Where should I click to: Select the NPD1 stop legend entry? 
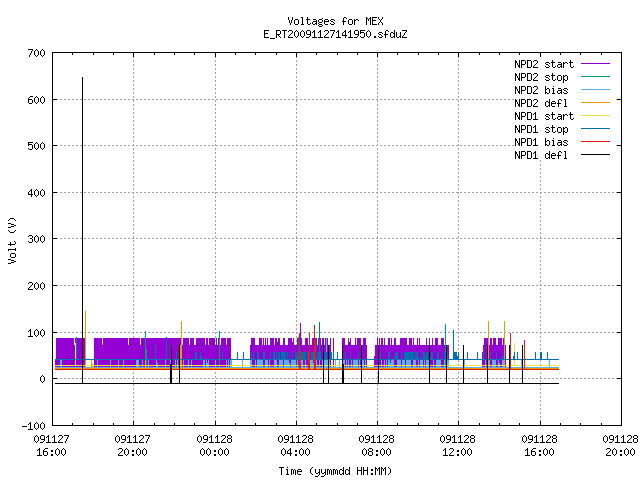click(541, 129)
